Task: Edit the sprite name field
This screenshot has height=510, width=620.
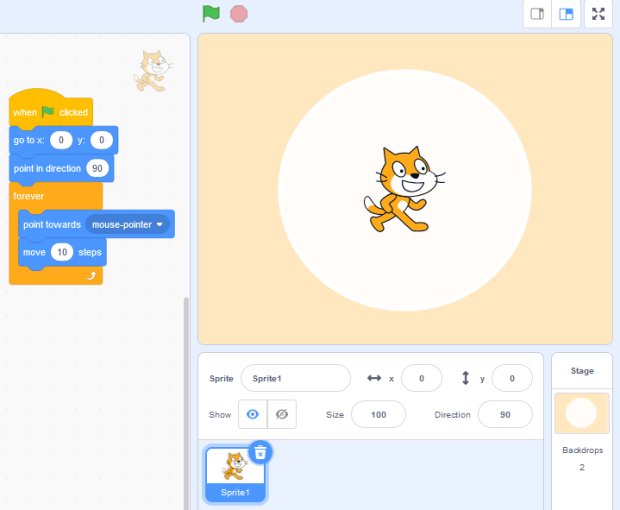Action: pyautogui.click(x=295, y=378)
